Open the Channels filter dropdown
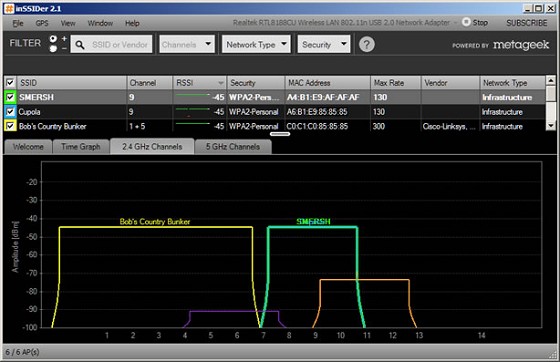The height and width of the screenshot is (362, 560). coord(187,44)
